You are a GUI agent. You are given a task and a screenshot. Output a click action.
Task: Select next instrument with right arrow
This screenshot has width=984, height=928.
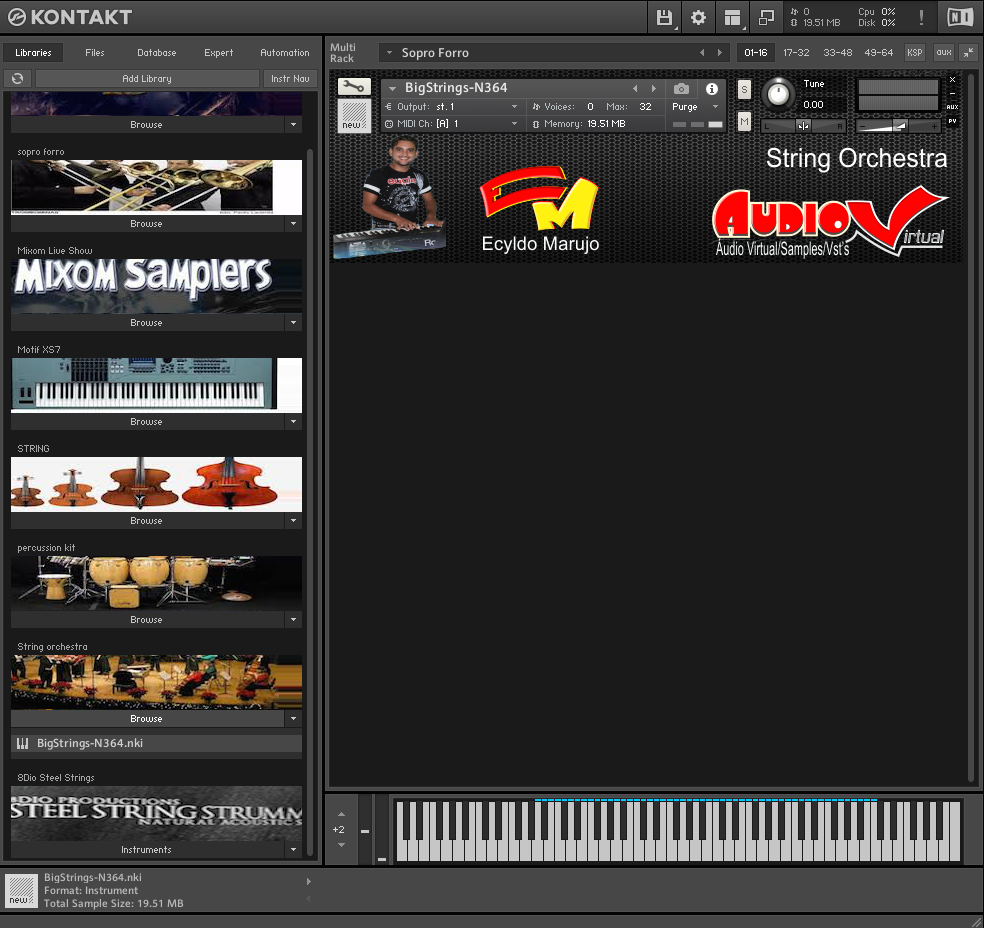tap(654, 88)
